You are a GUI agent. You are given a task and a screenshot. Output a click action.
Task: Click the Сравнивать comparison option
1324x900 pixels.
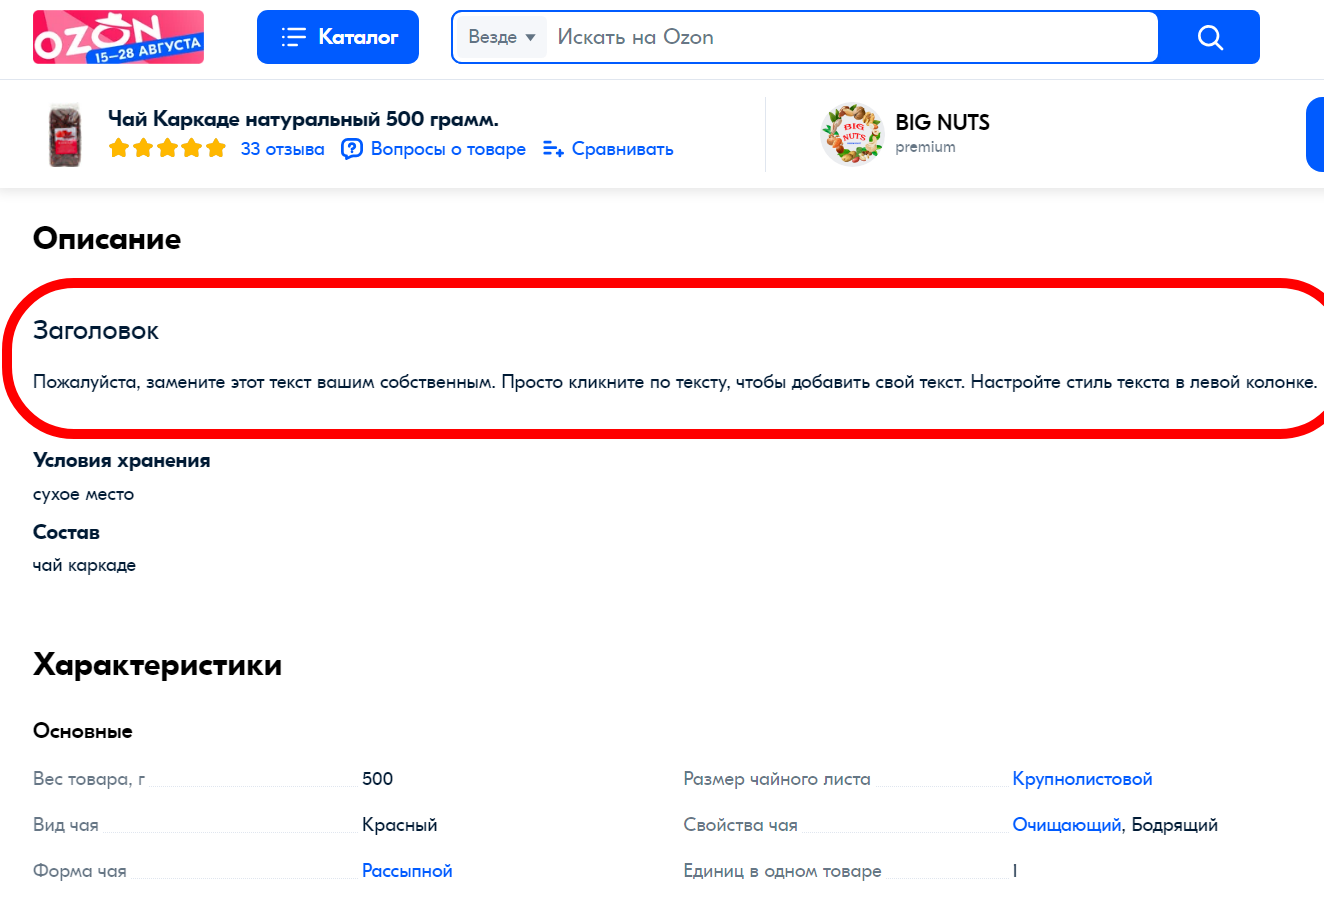coord(622,149)
